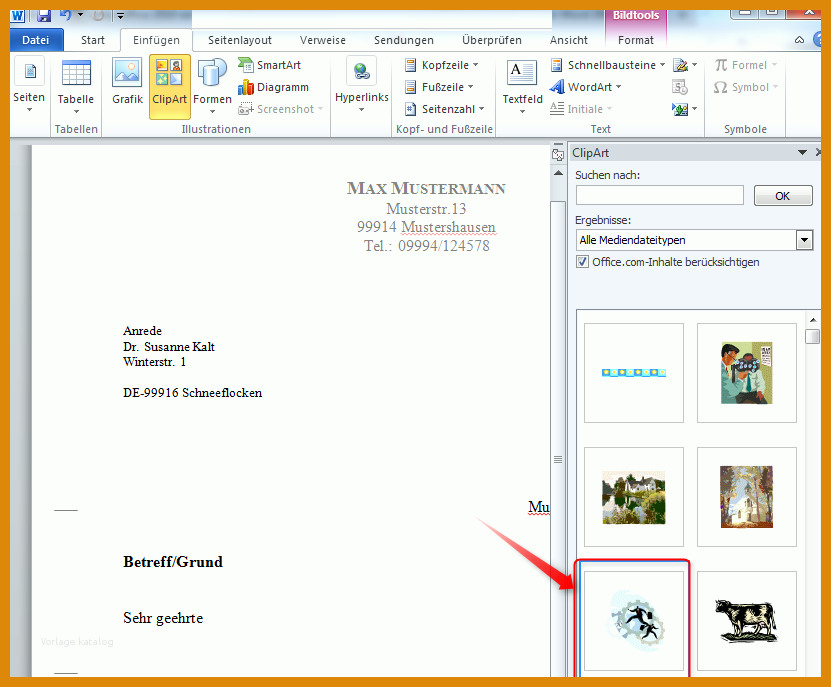Screen dimensions: 831x687
Task: Insert a Grafik picture
Action: [x=127, y=82]
